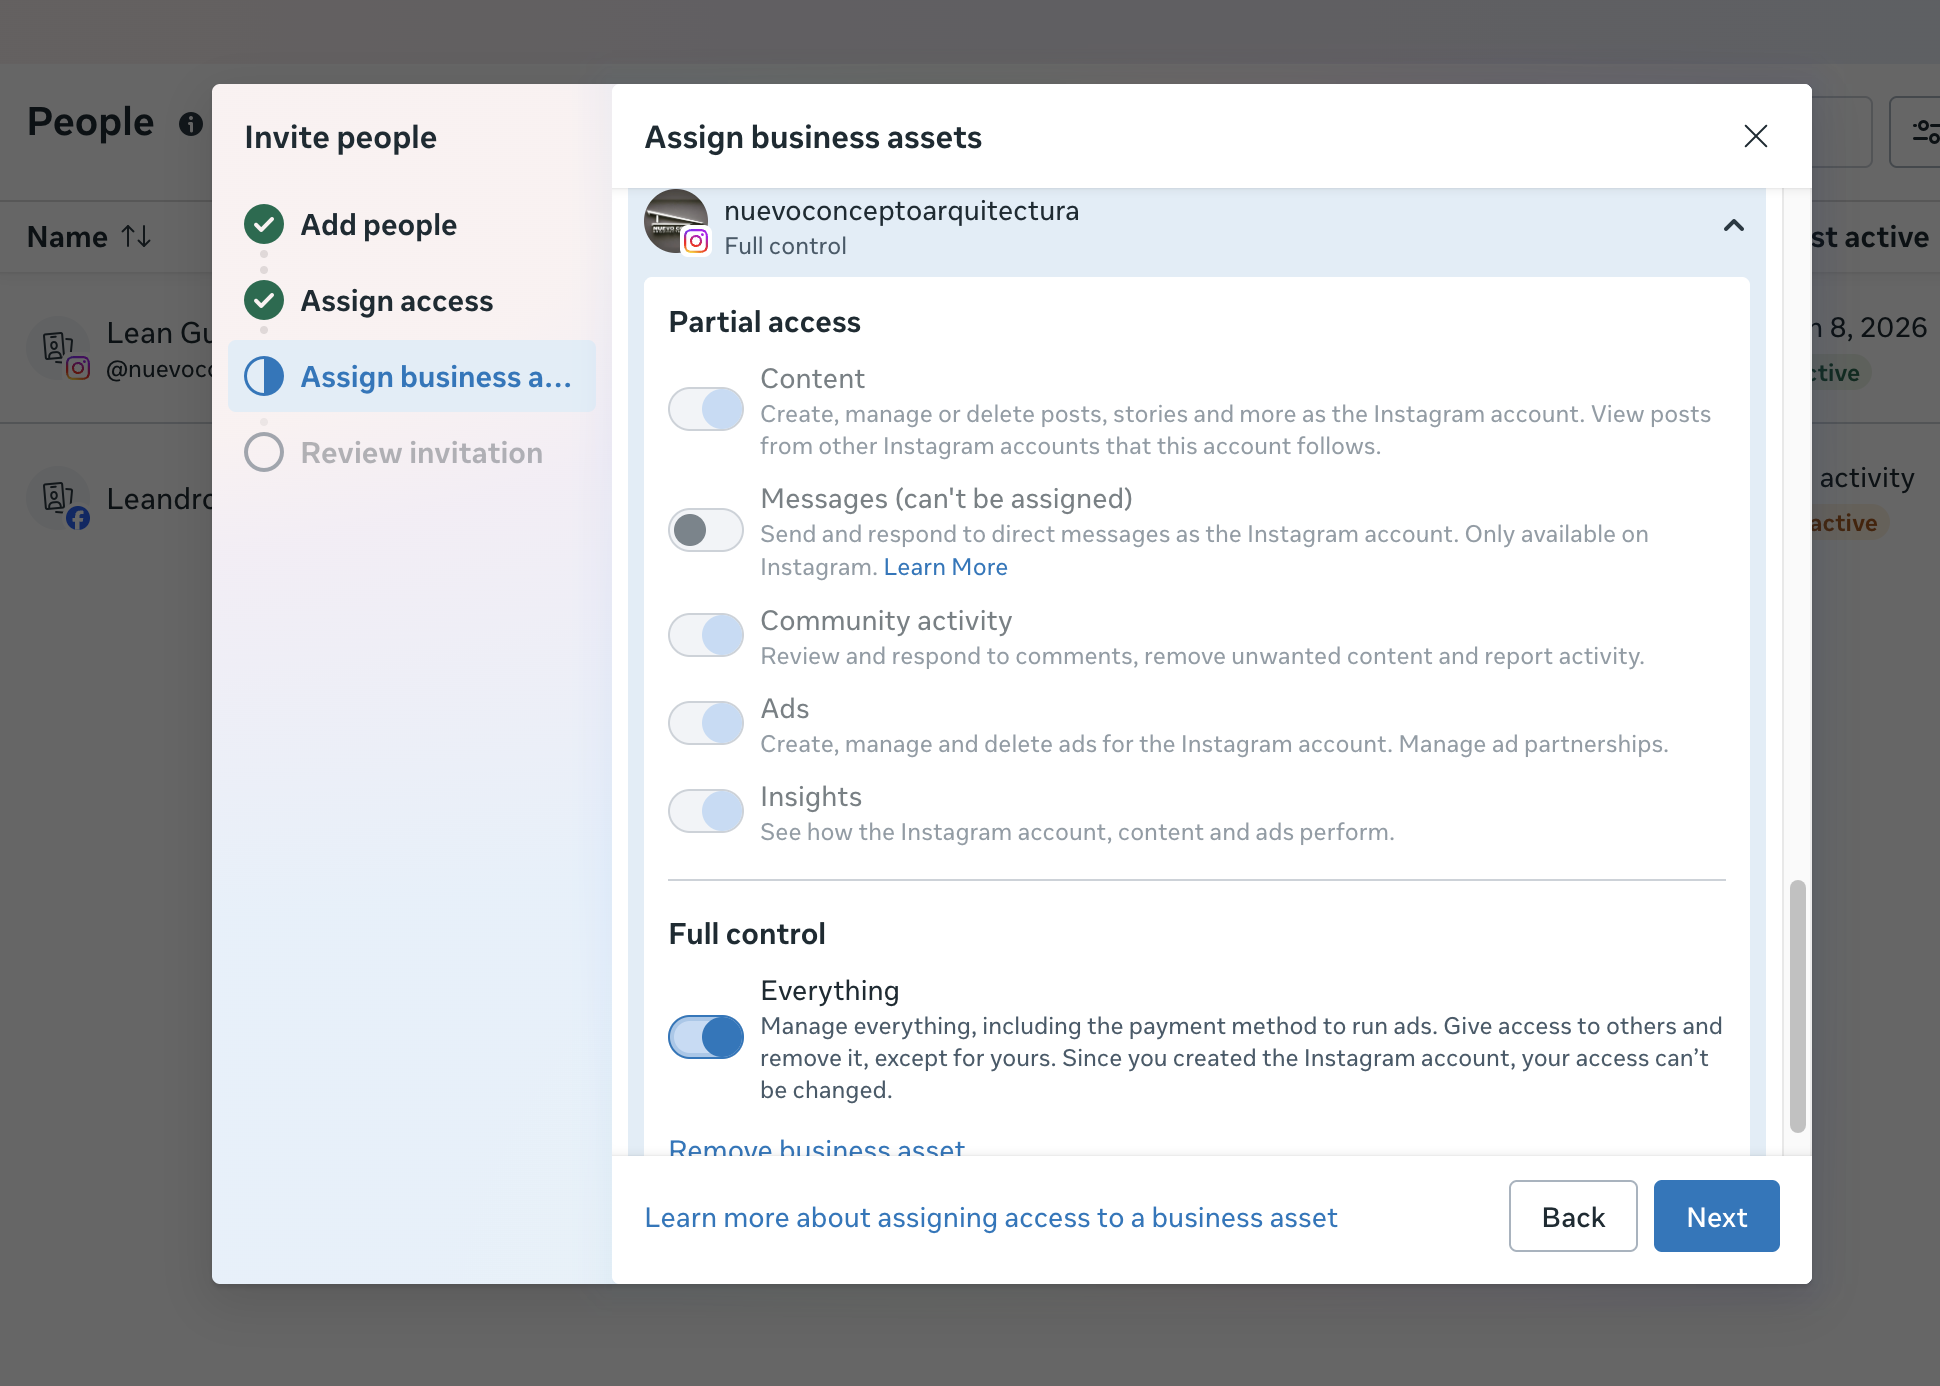Click the dialog's vertical scrollbar
Viewport: 1940px width, 1386px height.
[1797, 1006]
